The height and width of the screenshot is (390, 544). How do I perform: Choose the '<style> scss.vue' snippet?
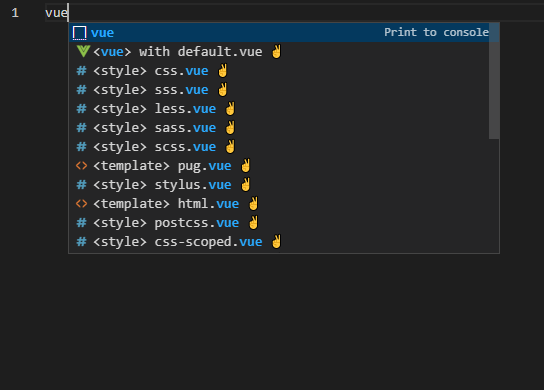(x=284, y=147)
